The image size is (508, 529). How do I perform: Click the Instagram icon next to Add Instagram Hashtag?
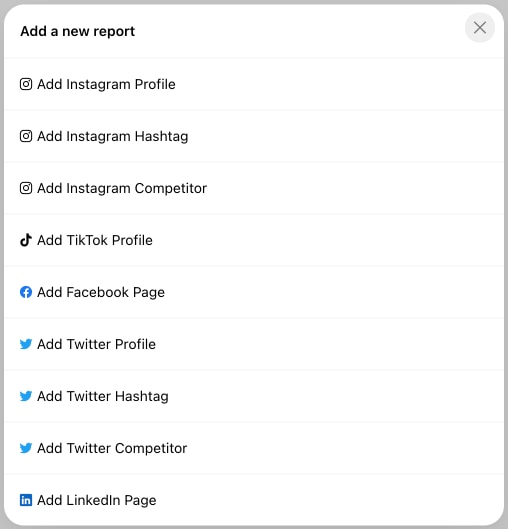click(26, 136)
